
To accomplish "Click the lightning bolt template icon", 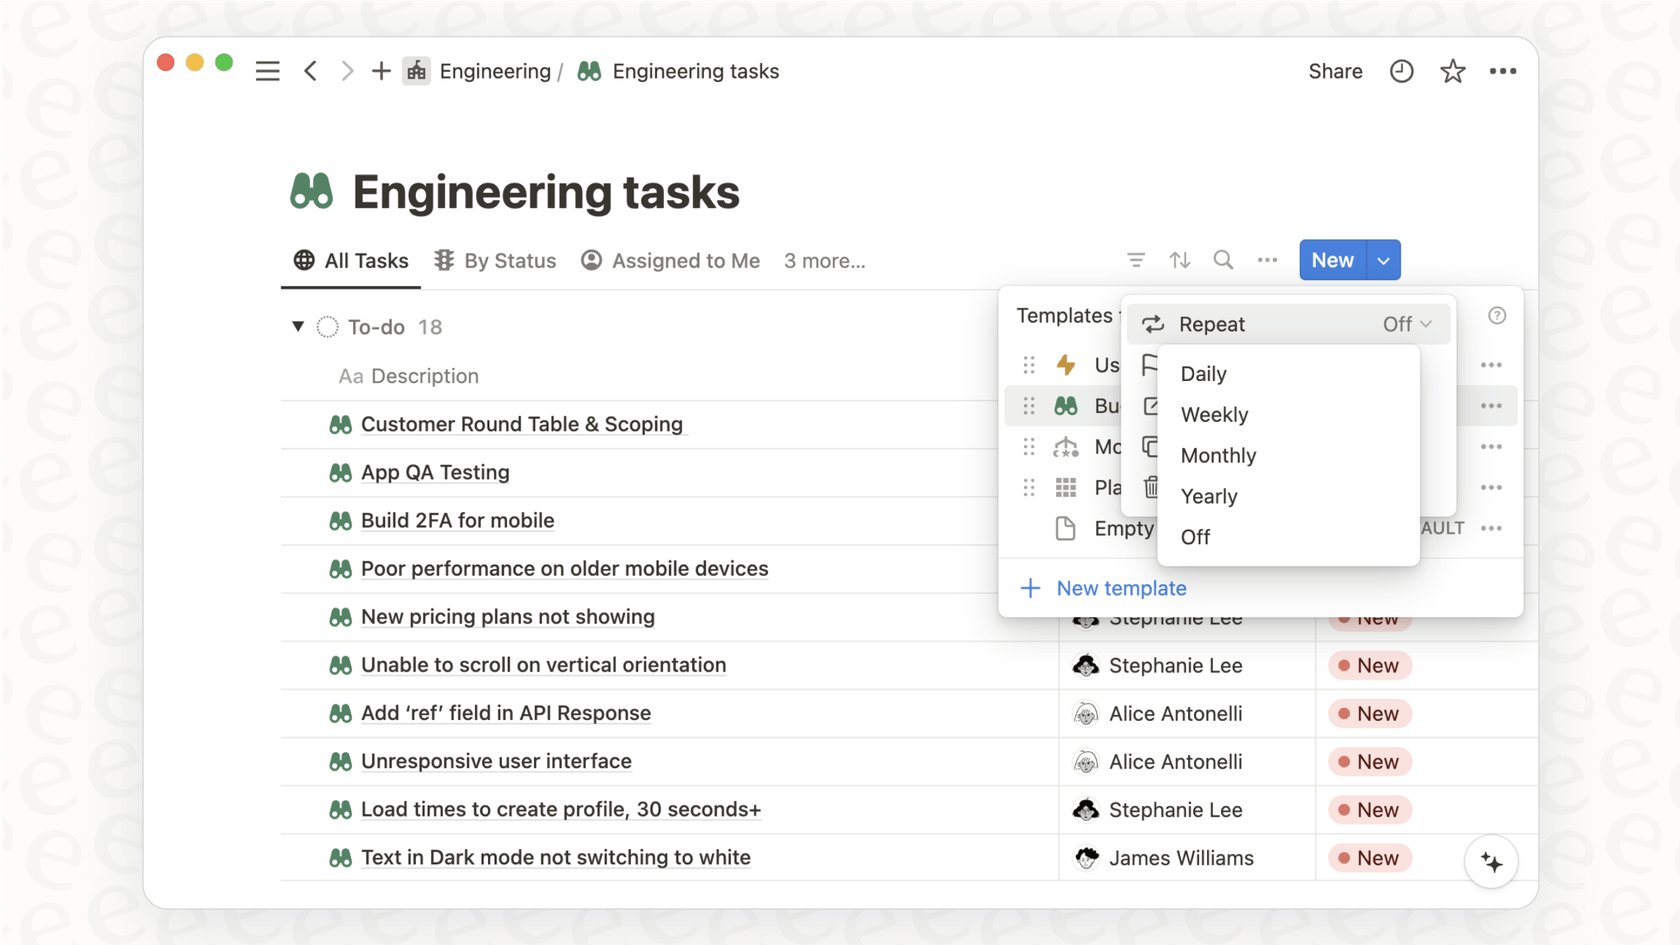I will pyautogui.click(x=1067, y=365).
